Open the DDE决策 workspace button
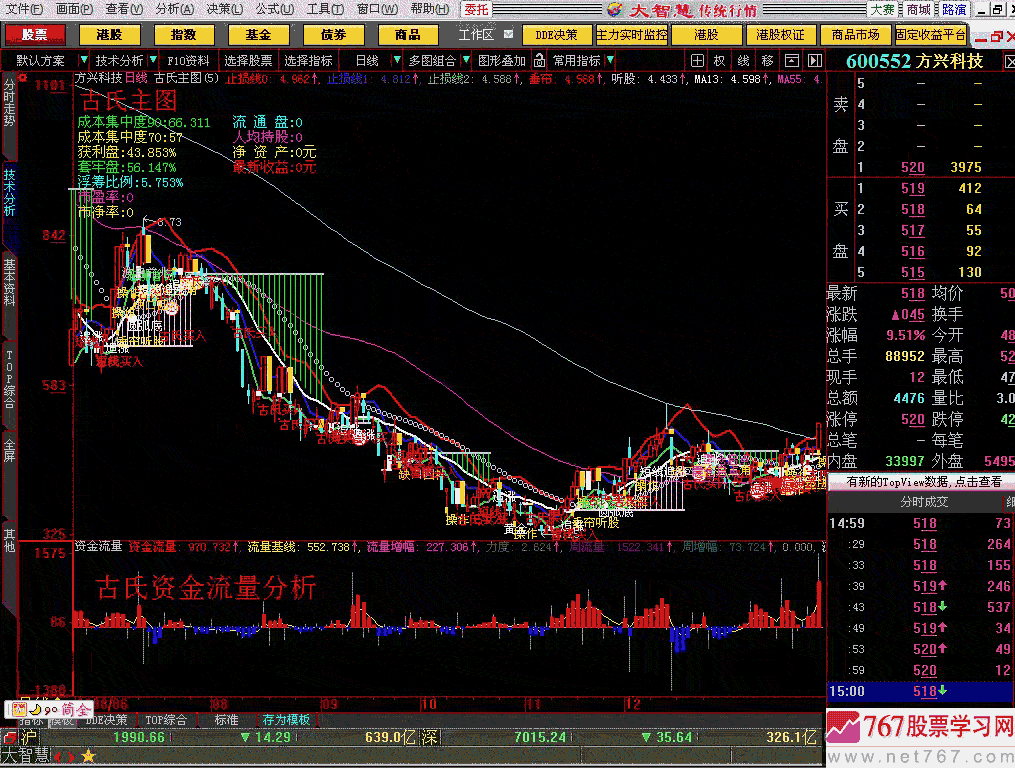Image resolution: width=1015 pixels, height=768 pixels. pyautogui.click(x=557, y=34)
